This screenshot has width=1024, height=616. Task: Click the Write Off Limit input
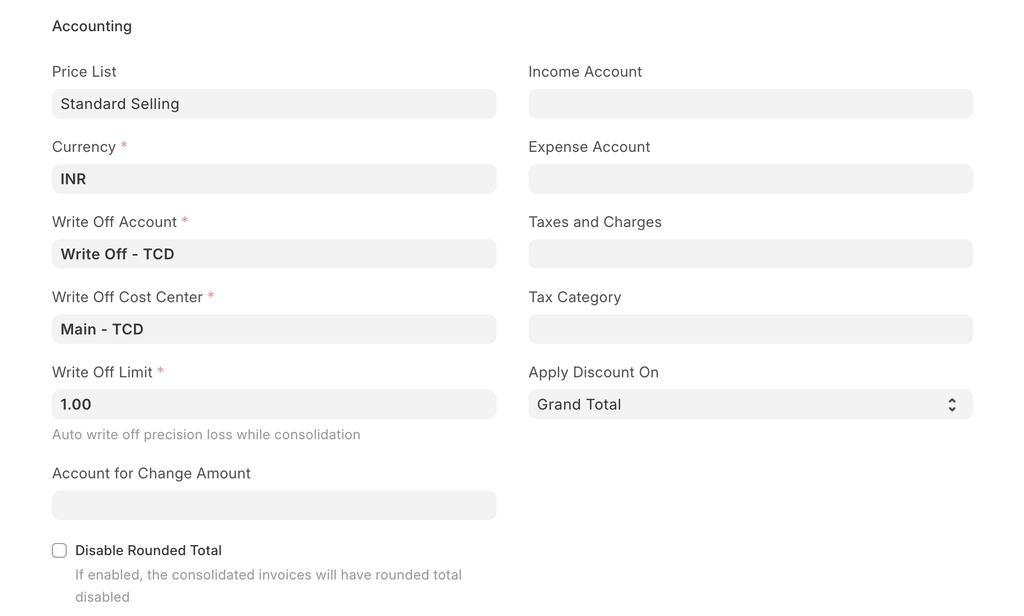(274, 404)
